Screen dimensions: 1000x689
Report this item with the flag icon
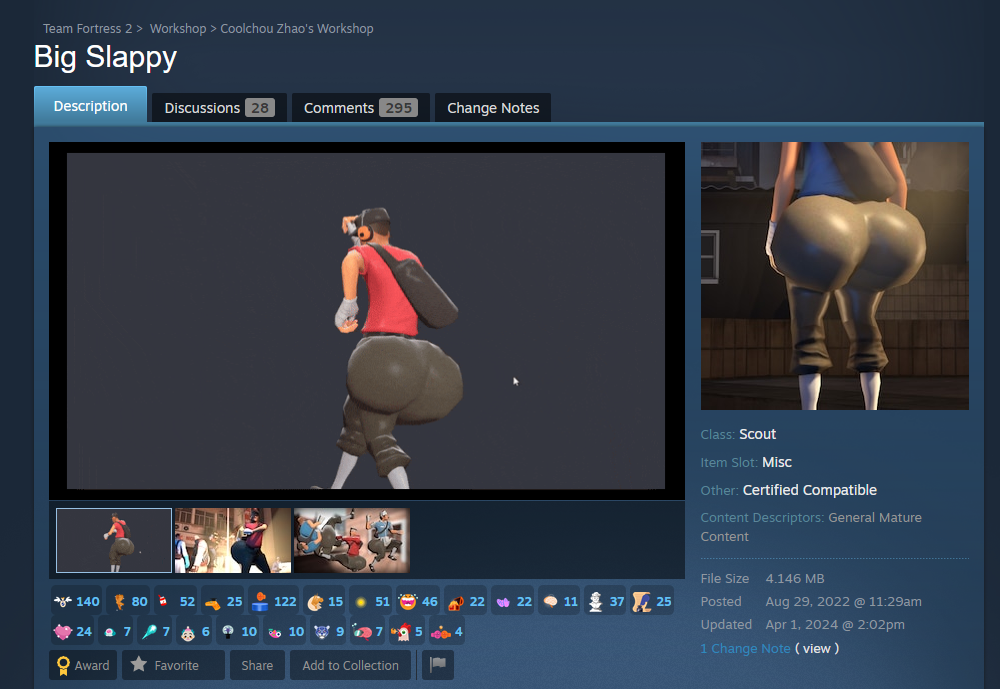(438, 665)
